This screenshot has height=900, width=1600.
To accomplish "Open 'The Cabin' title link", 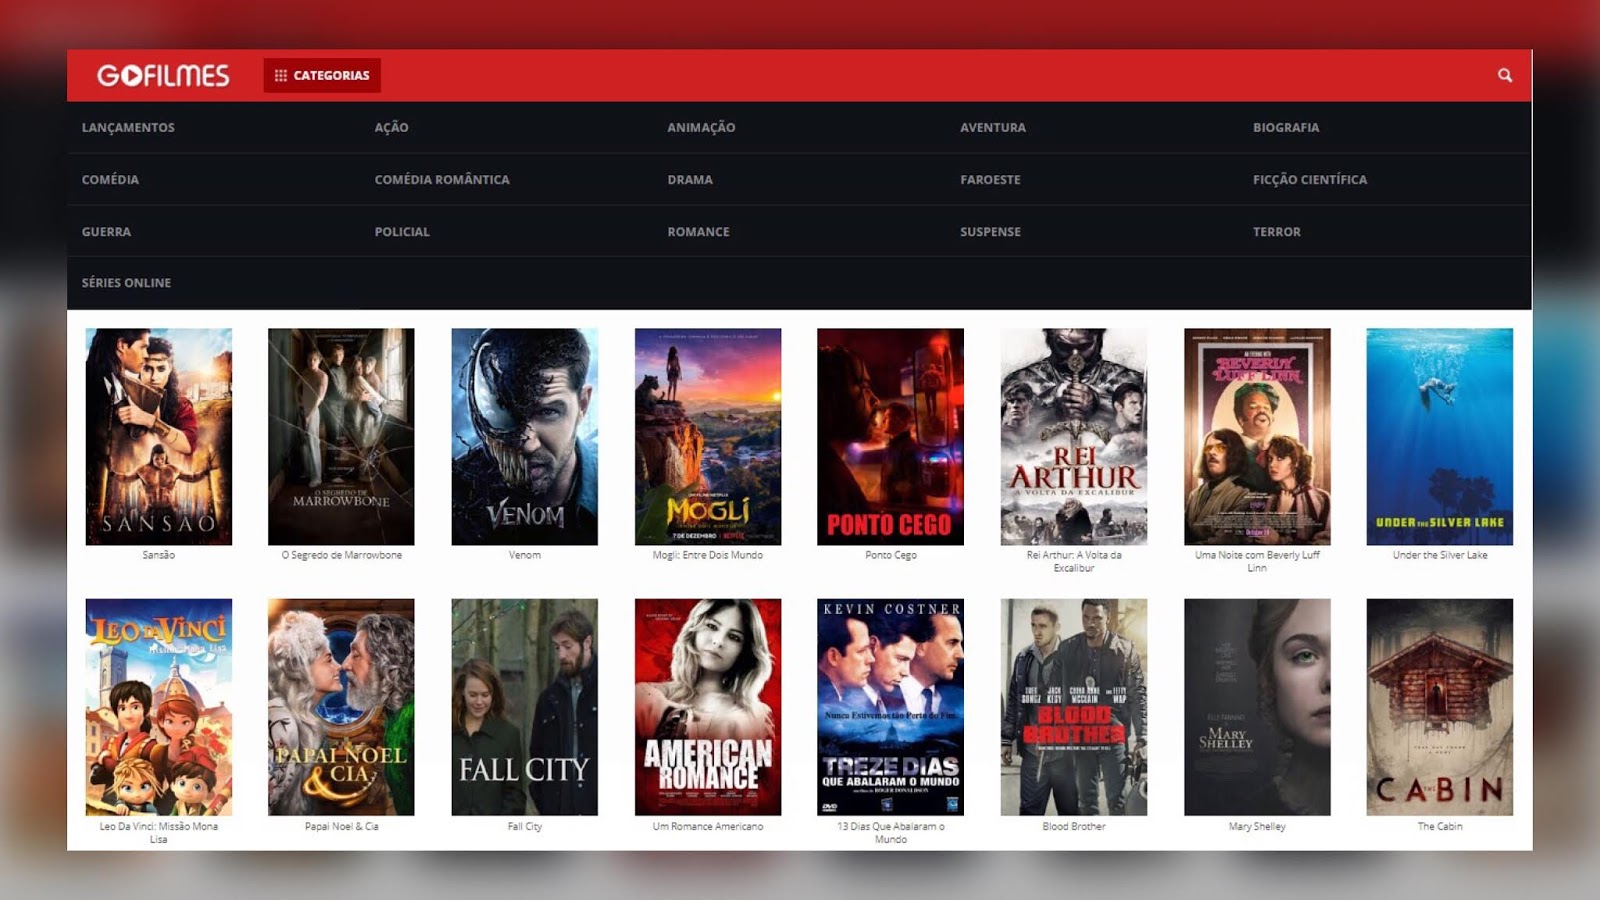I will (1440, 826).
